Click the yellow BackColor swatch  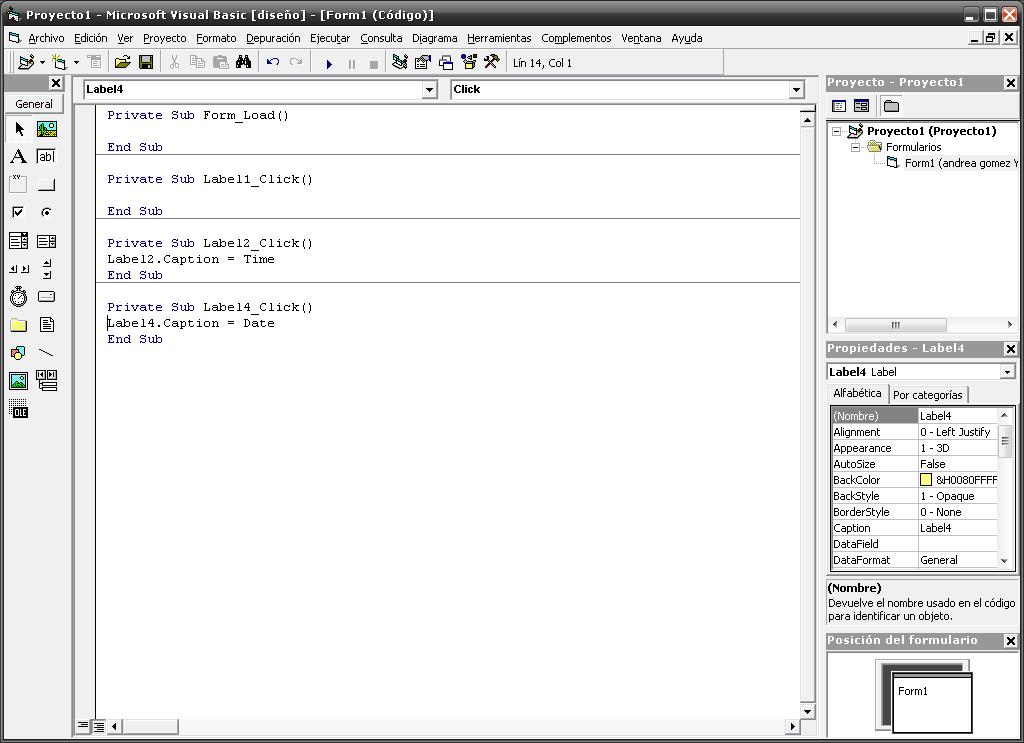pyautogui.click(x=927, y=479)
